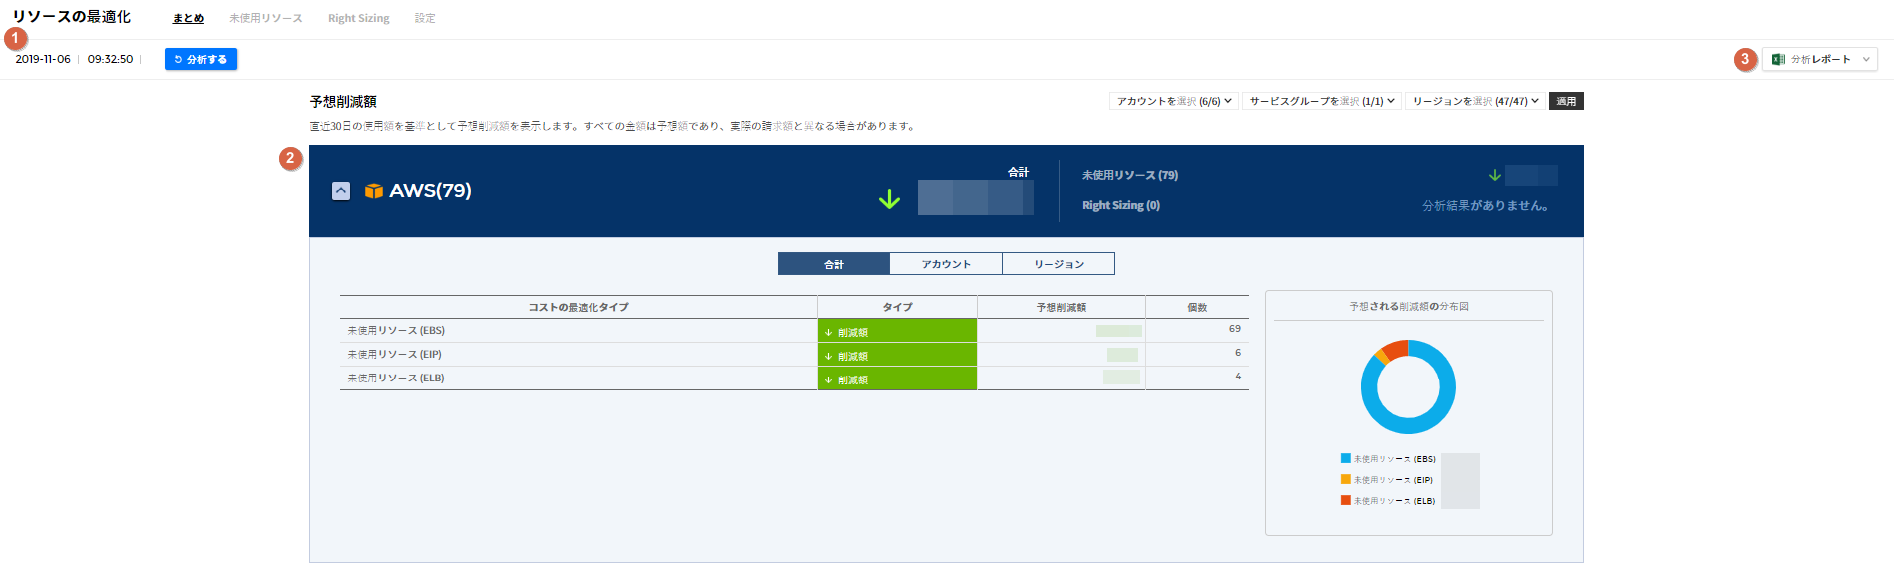Open the サービスグループを選択 (1/1) dropdown
Viewport: 1894px width, 570px height.
point(1321,102)
